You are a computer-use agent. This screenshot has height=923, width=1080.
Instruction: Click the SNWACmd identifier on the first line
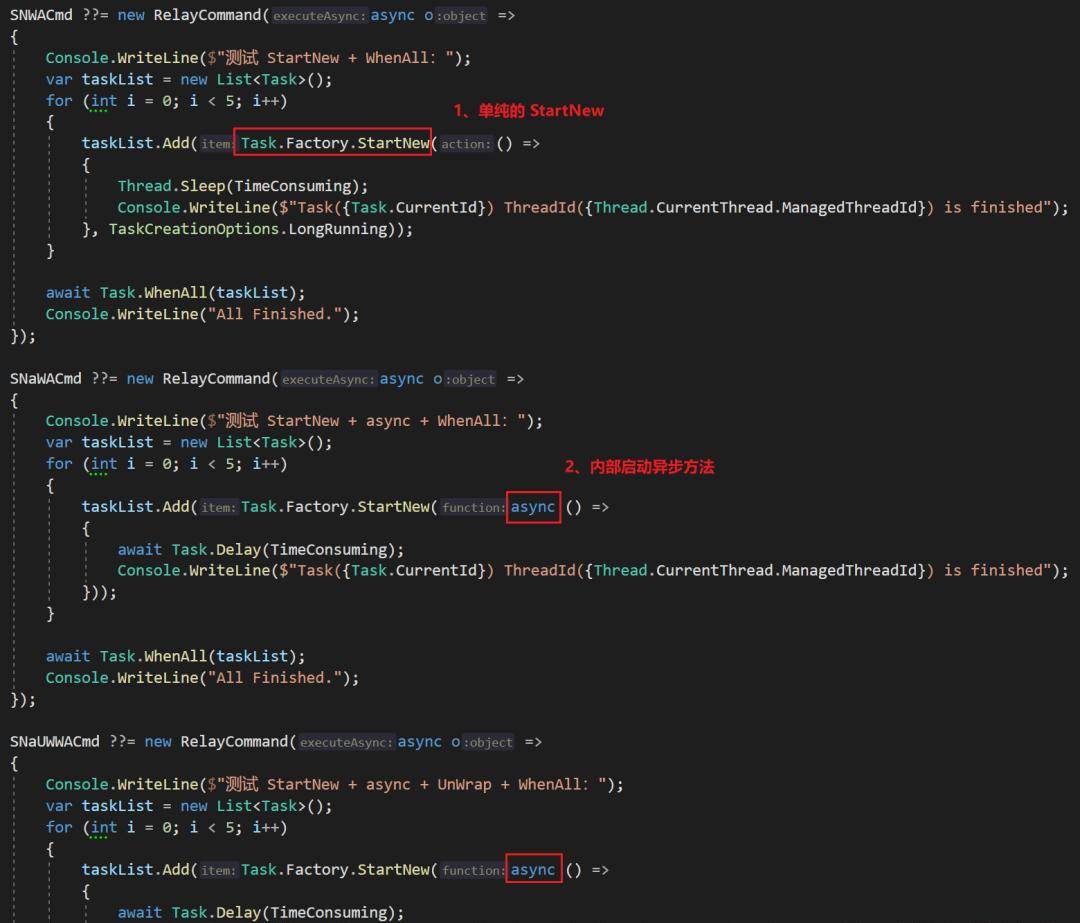41,15
